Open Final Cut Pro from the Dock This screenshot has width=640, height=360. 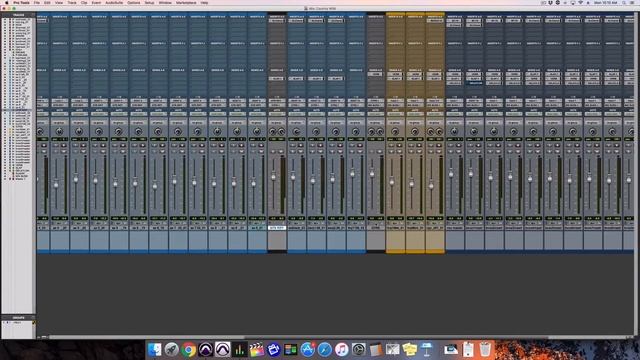pos(256,349)
